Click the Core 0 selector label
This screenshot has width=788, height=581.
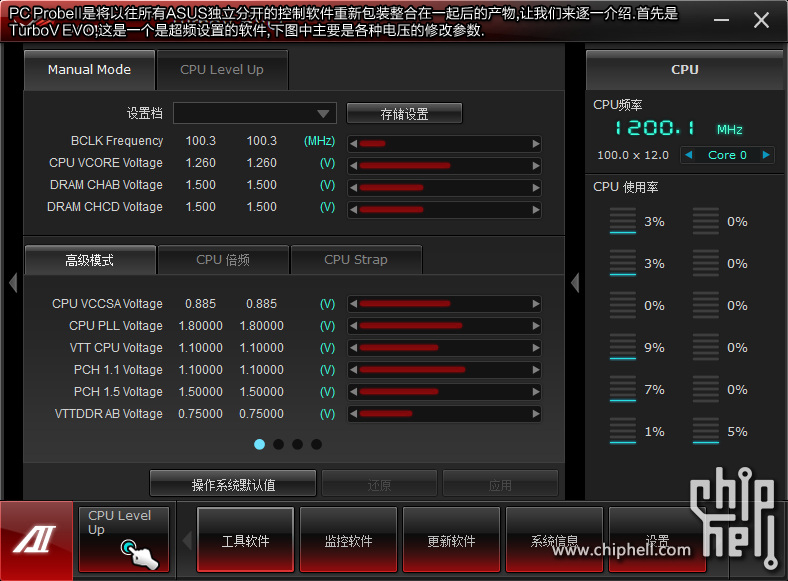tap(727, 155)
